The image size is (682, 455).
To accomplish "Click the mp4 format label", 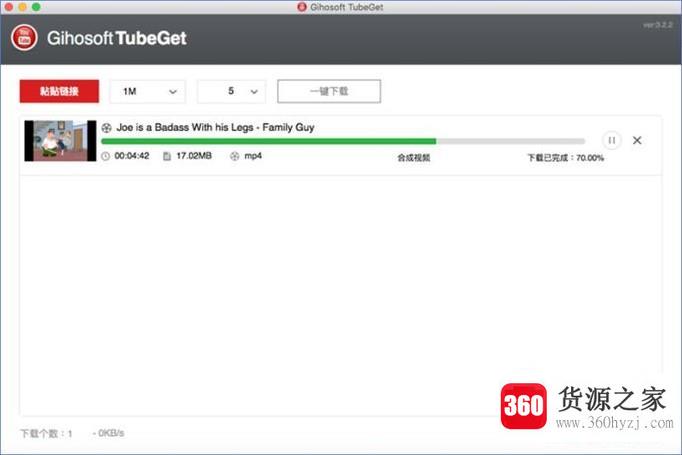I will pos(253,156).
